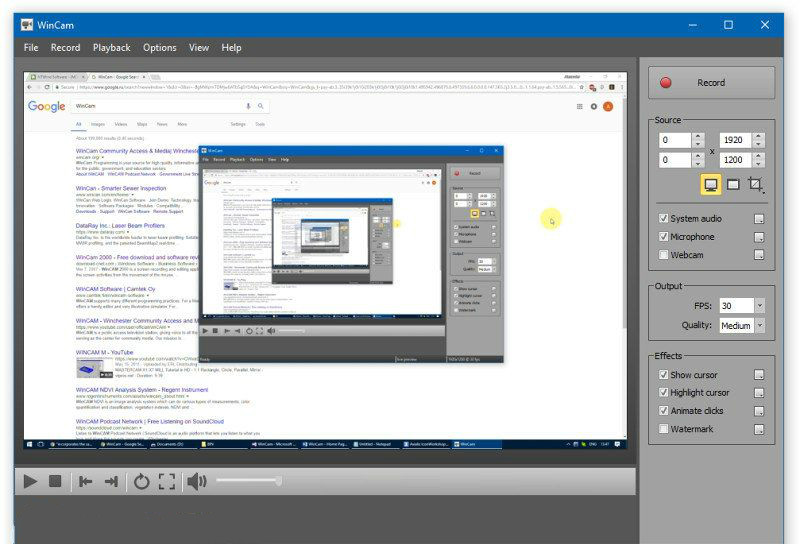Screen dimensions: 800x544
Task: Decrease source width 1920 stepper
Action: click(x=758, y=144)
